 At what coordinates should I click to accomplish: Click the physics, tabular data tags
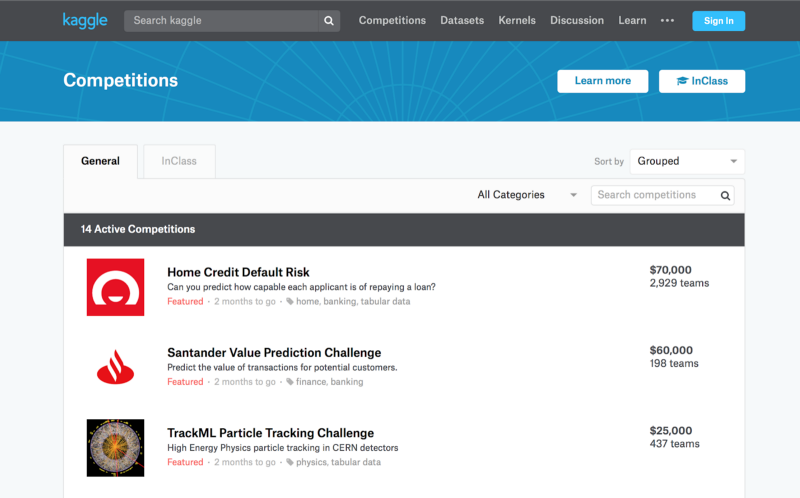[338, 462]
